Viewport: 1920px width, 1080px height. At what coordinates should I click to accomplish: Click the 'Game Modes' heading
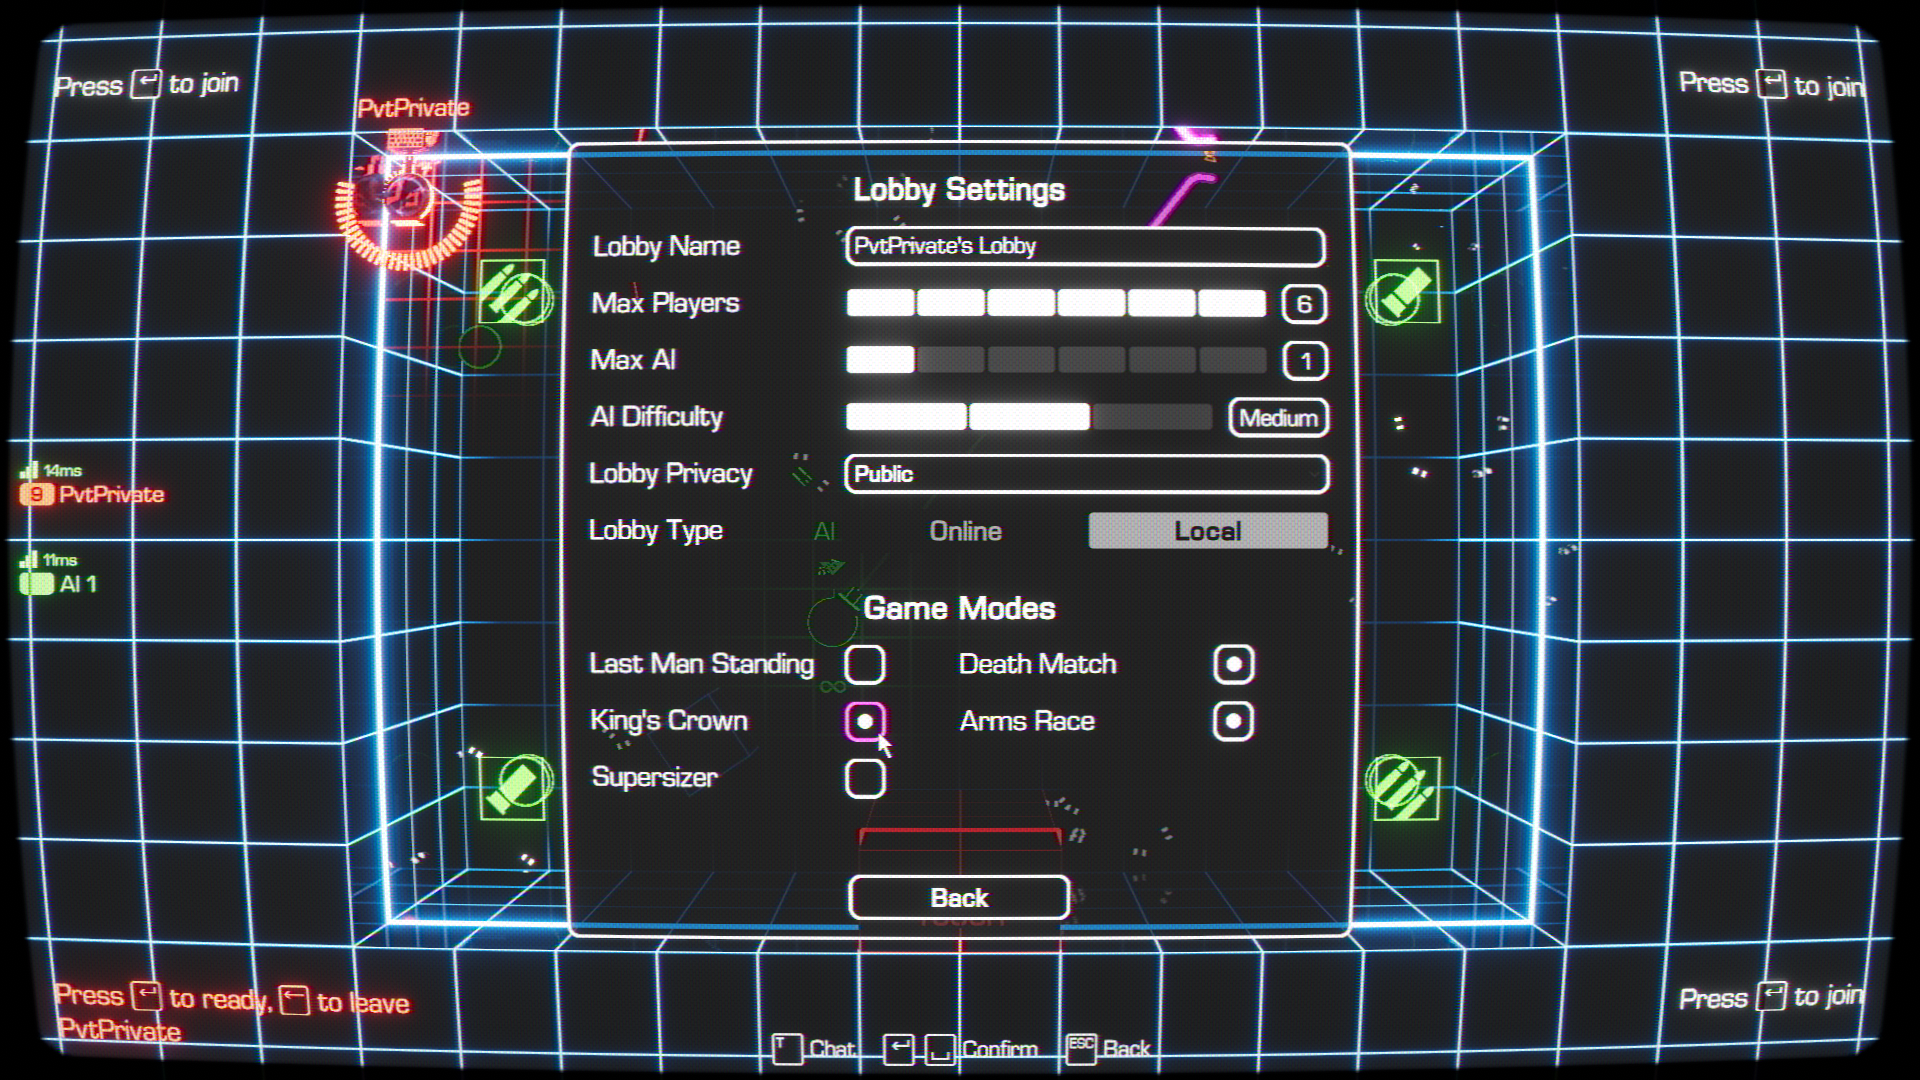(x=959, y=608)
